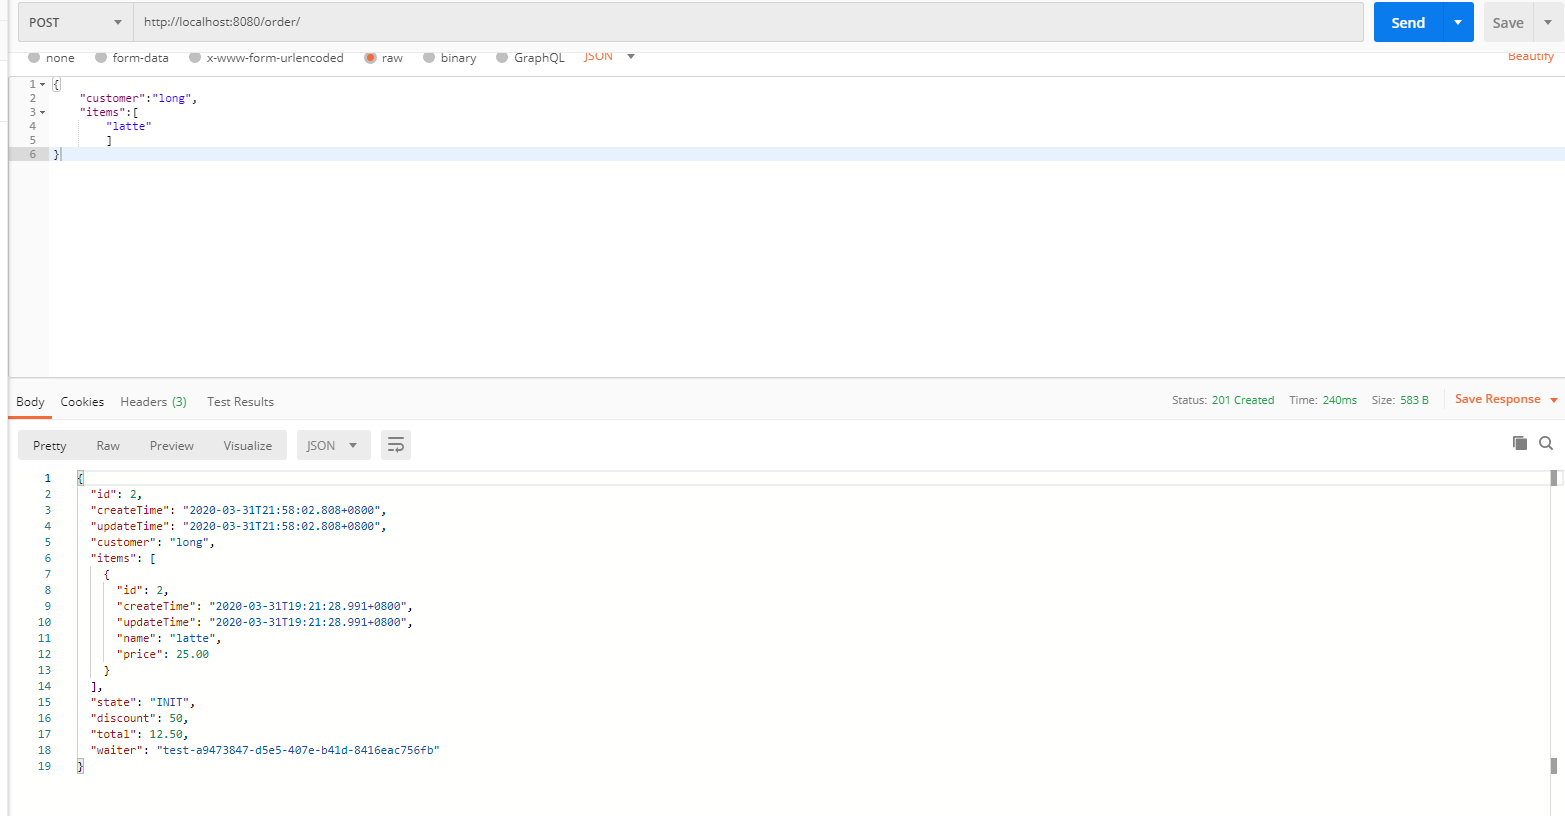Open the Save Response dropdown arrow

[1554, 400]
